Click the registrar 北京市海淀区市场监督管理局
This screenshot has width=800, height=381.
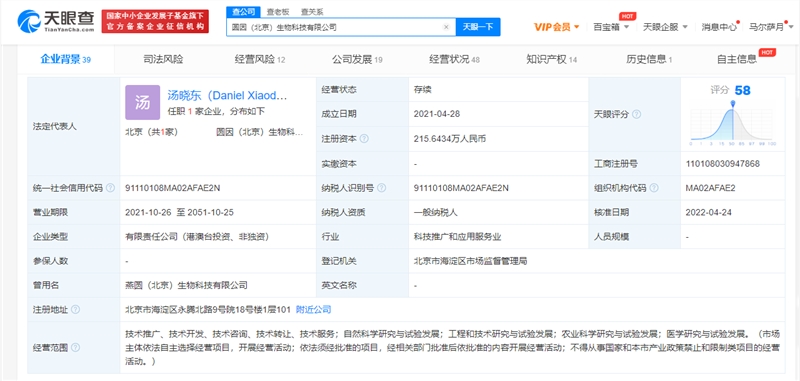tap(470, 261)
